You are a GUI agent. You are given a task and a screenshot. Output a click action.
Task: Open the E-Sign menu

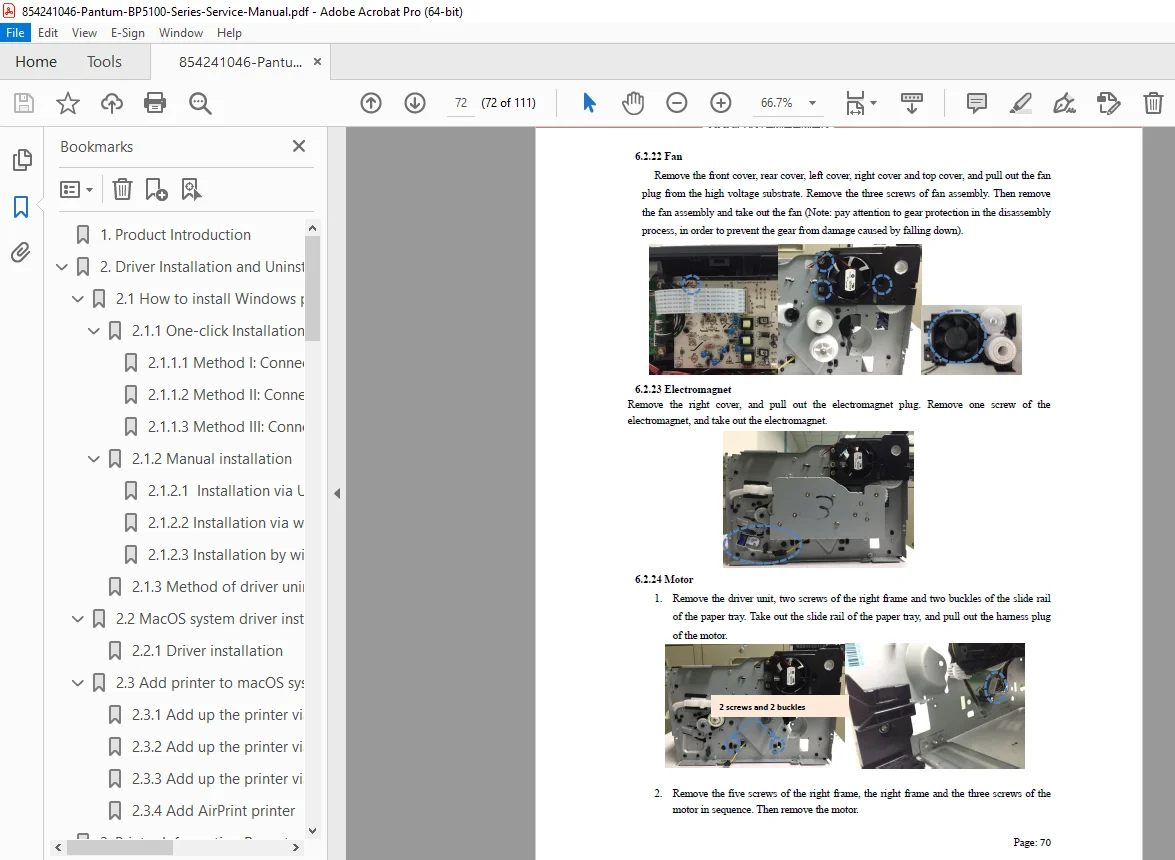coord(127,32)
